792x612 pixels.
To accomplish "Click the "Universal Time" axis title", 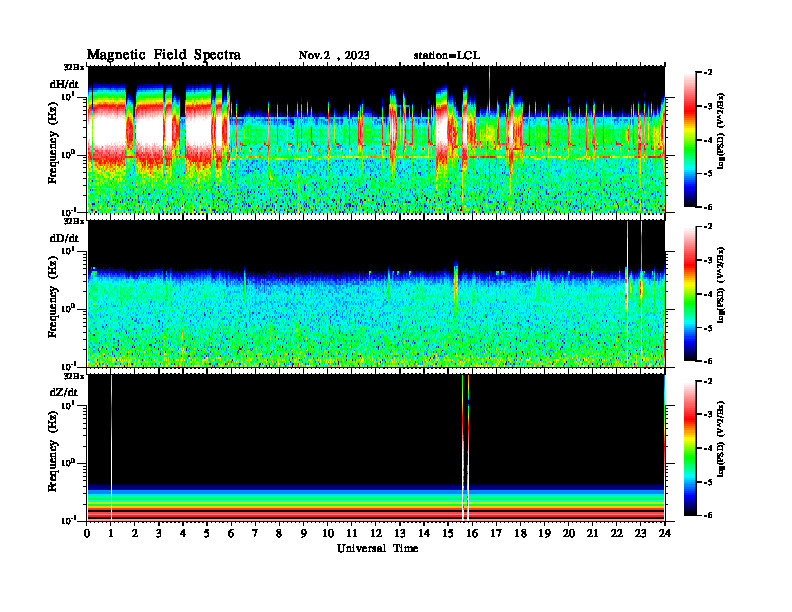I will click(x=377, y=548).
